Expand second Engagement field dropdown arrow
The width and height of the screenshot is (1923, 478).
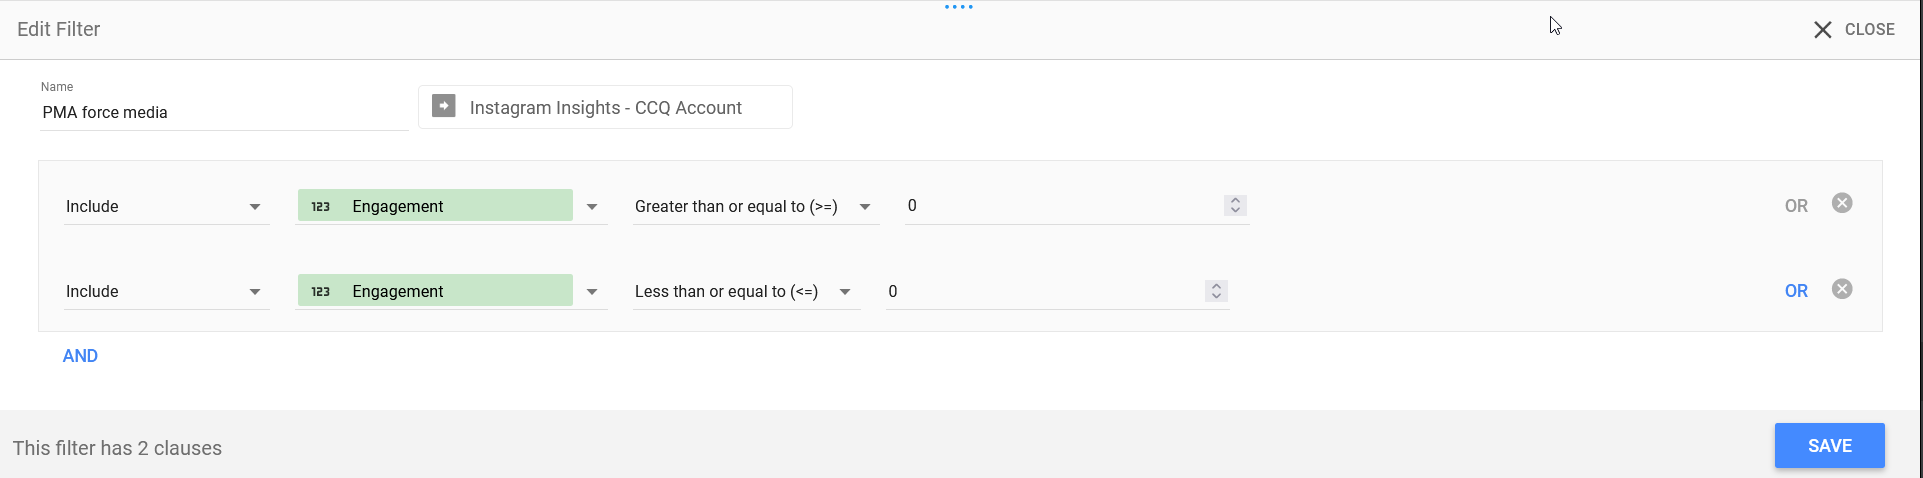(592, 292)
